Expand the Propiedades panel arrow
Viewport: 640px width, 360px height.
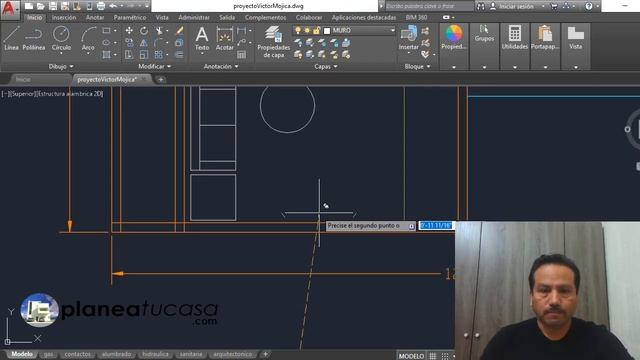(454, 67)
